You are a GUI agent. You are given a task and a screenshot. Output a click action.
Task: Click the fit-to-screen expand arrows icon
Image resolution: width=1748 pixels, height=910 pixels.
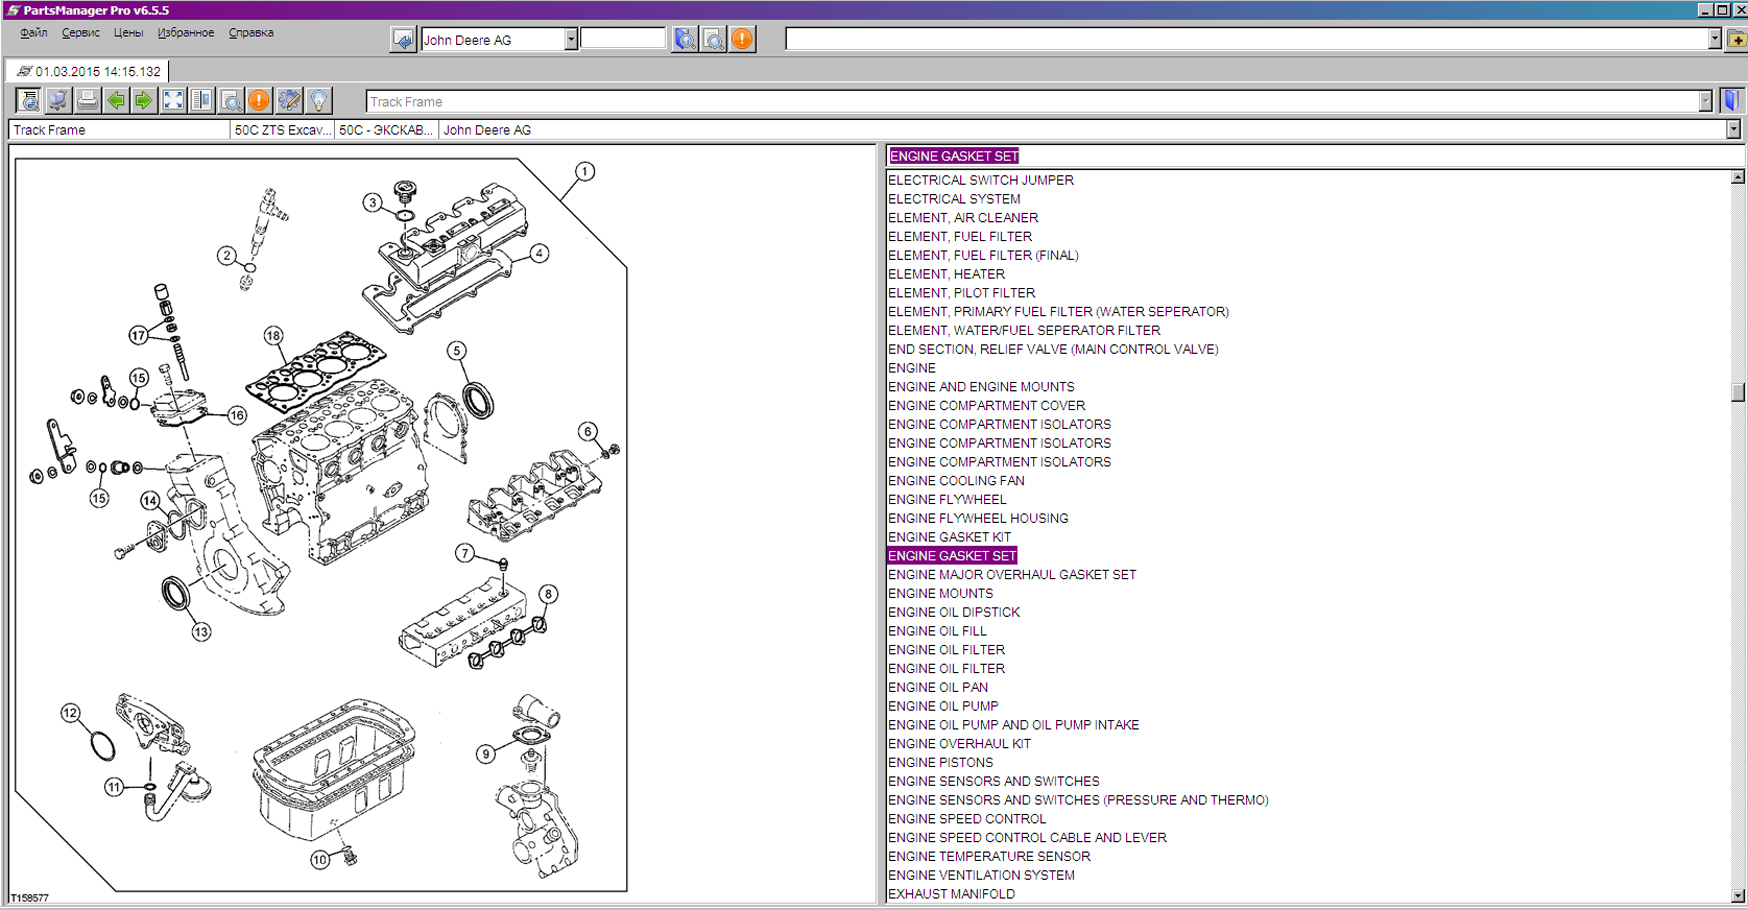pos(173,100)
